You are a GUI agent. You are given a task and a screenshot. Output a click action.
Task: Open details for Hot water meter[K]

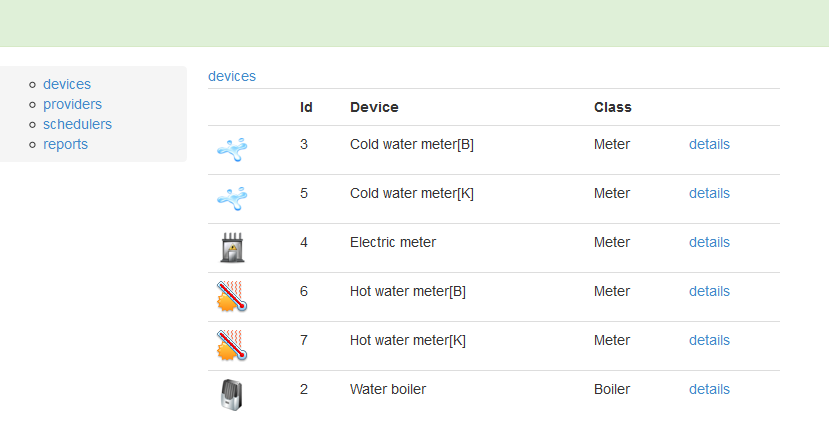(709, 340)
